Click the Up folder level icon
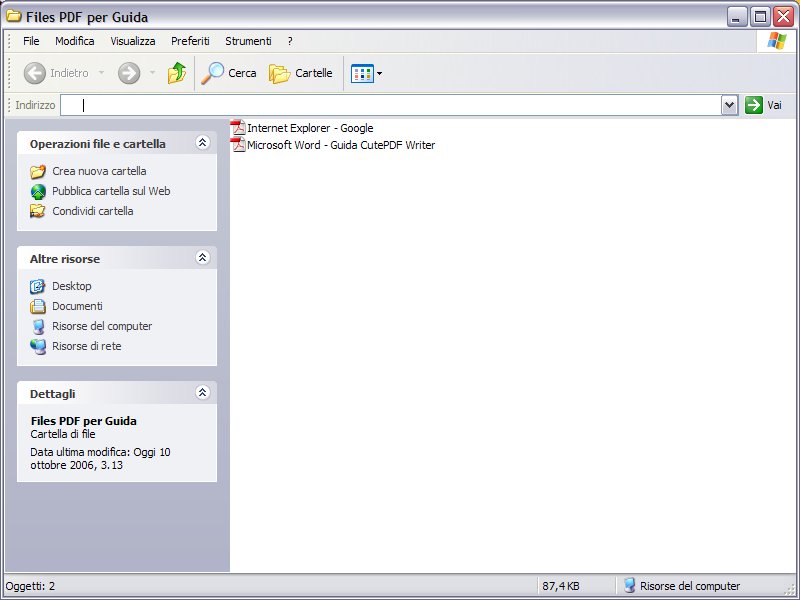 point(177,73)
